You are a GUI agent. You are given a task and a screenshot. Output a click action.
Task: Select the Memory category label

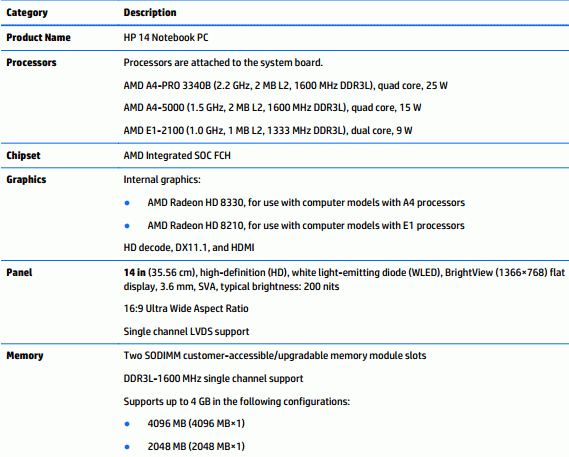25,356
